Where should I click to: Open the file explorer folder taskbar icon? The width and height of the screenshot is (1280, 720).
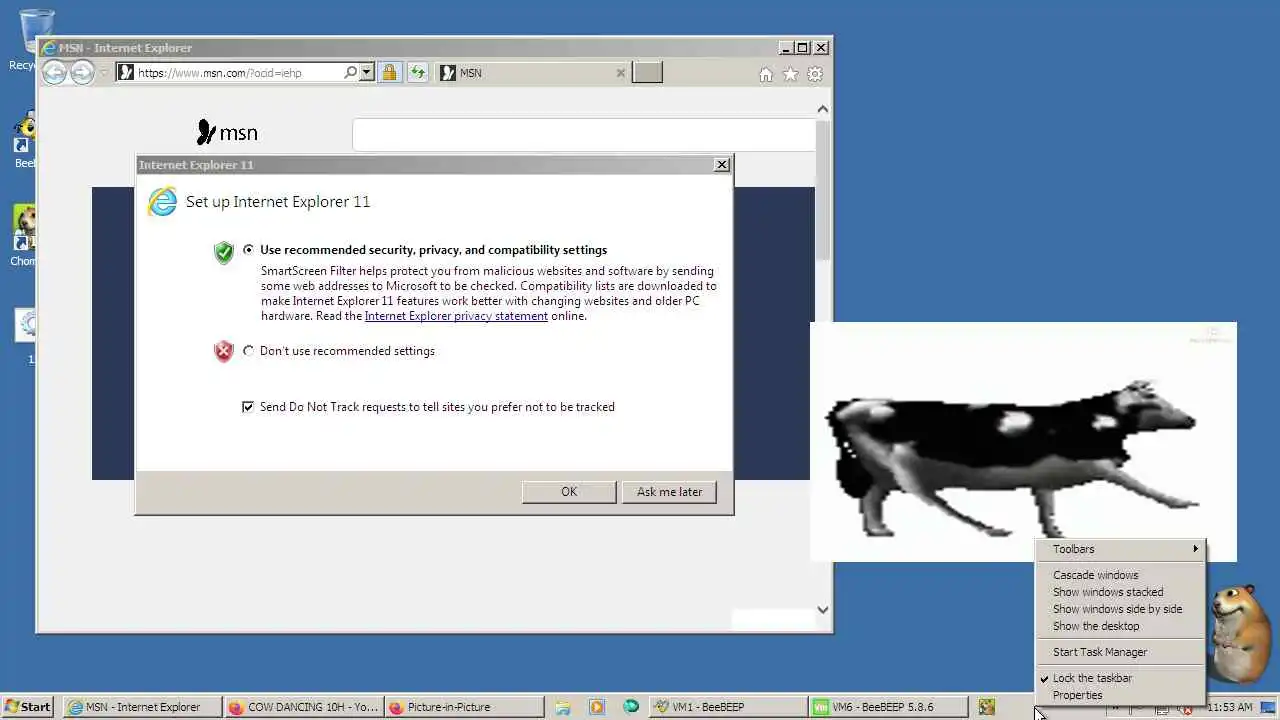563,707
